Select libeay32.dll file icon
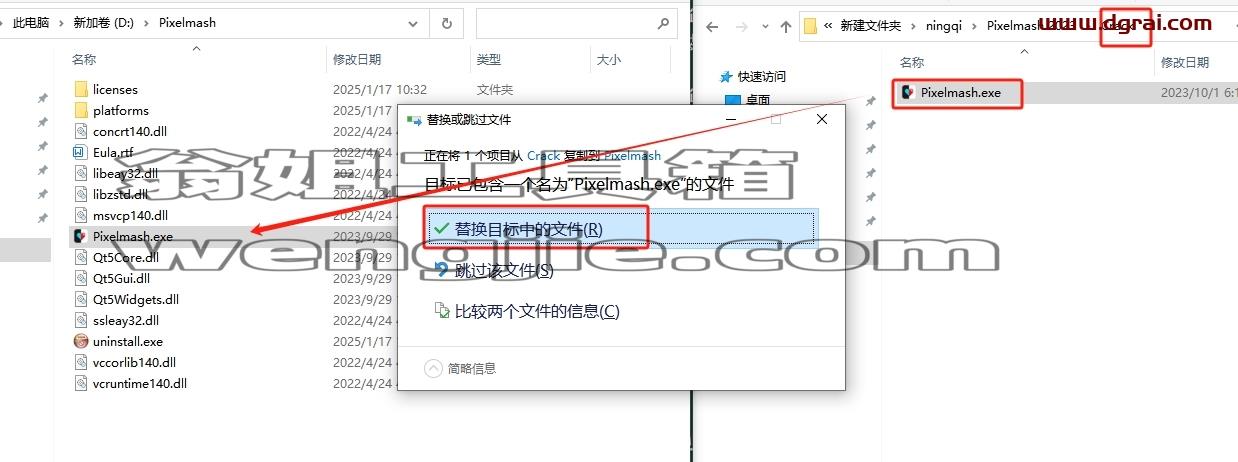This screenshot has height=462, width=1238. (x=82, y=173)
